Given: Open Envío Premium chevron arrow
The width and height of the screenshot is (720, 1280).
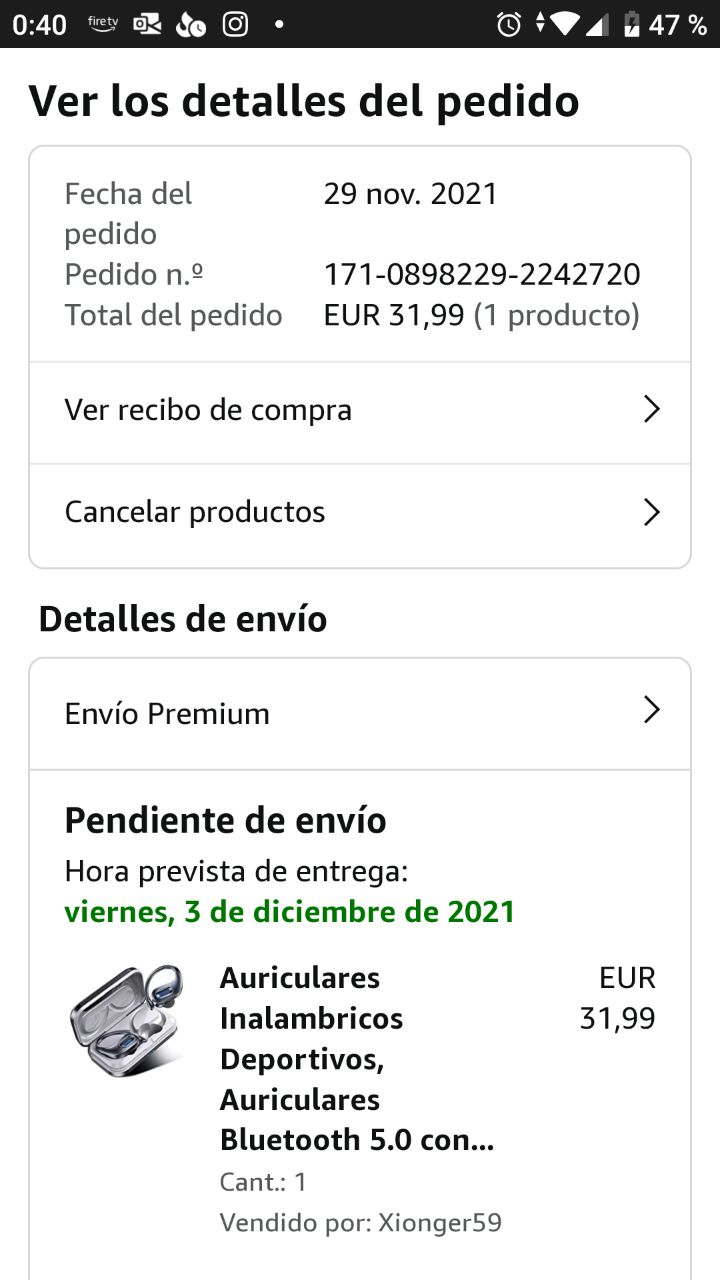Looking at the screenshot, I should 651,711.
